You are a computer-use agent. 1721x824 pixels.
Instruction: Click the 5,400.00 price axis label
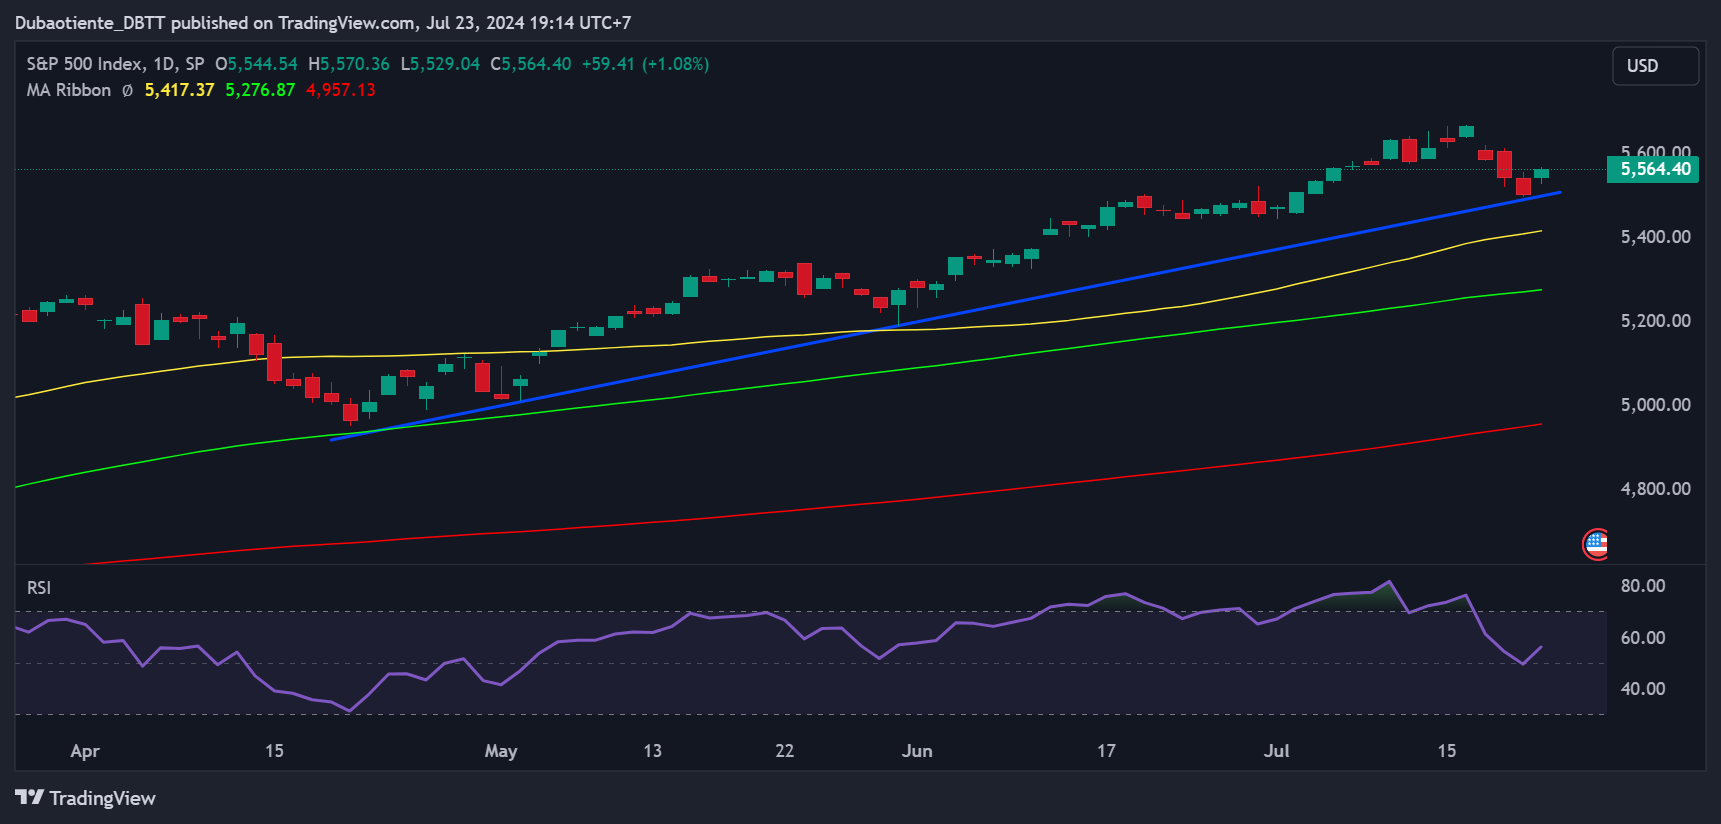(1655, 237)
